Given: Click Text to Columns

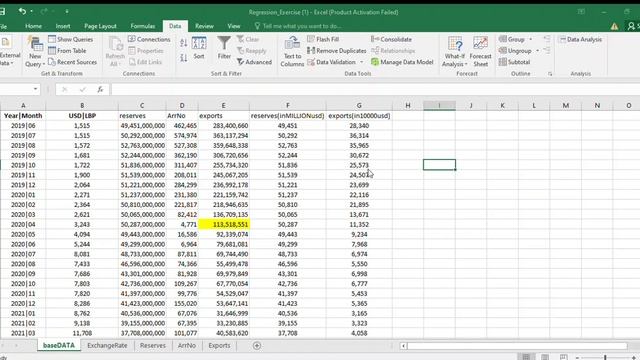Looking at the screenshot, I should tap(292, 51).
